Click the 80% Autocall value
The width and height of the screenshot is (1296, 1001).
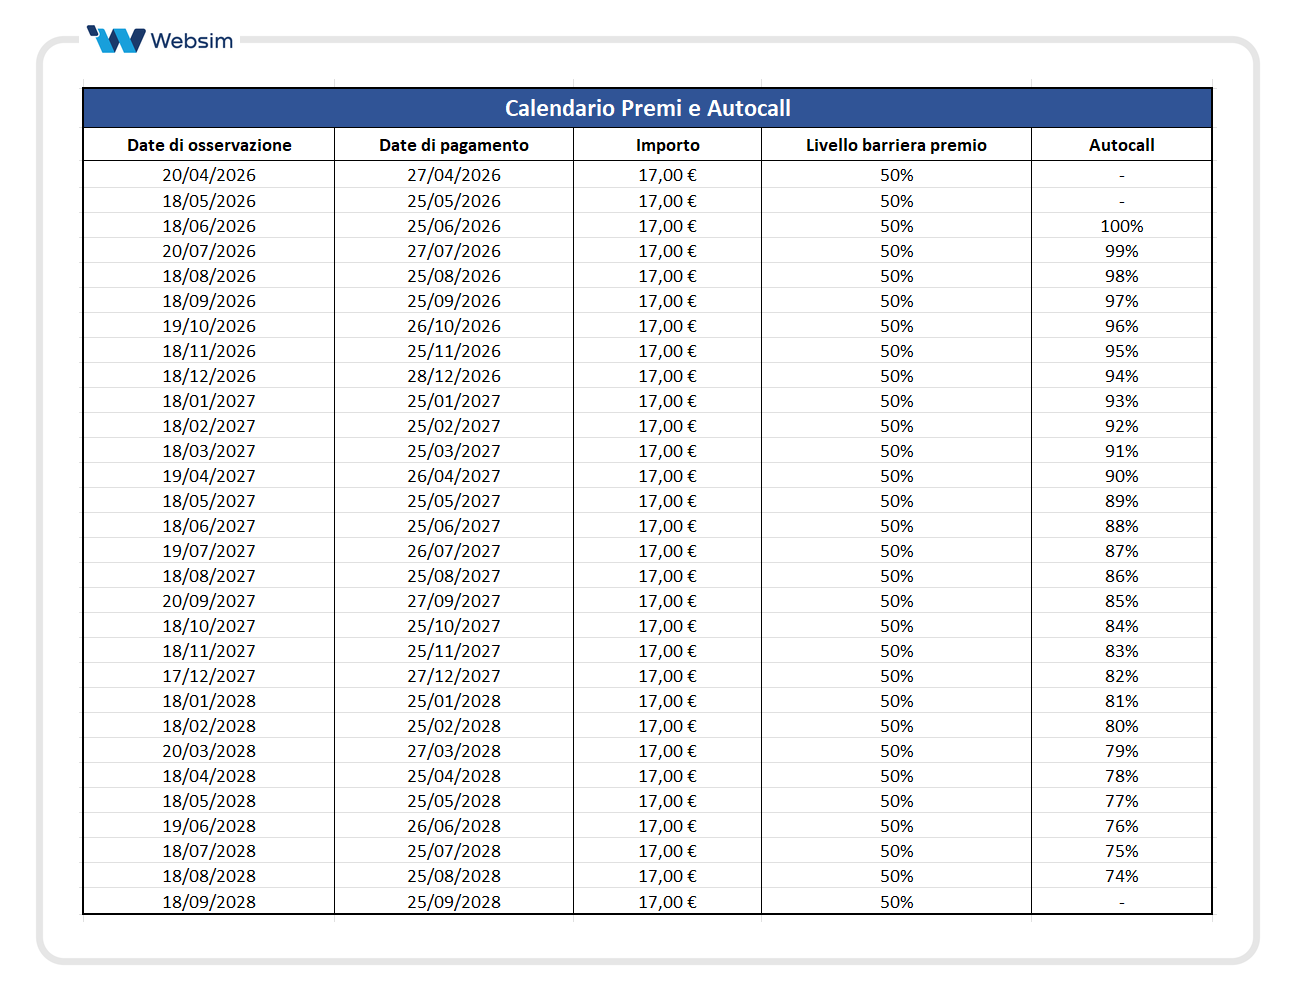point(1121,726)
